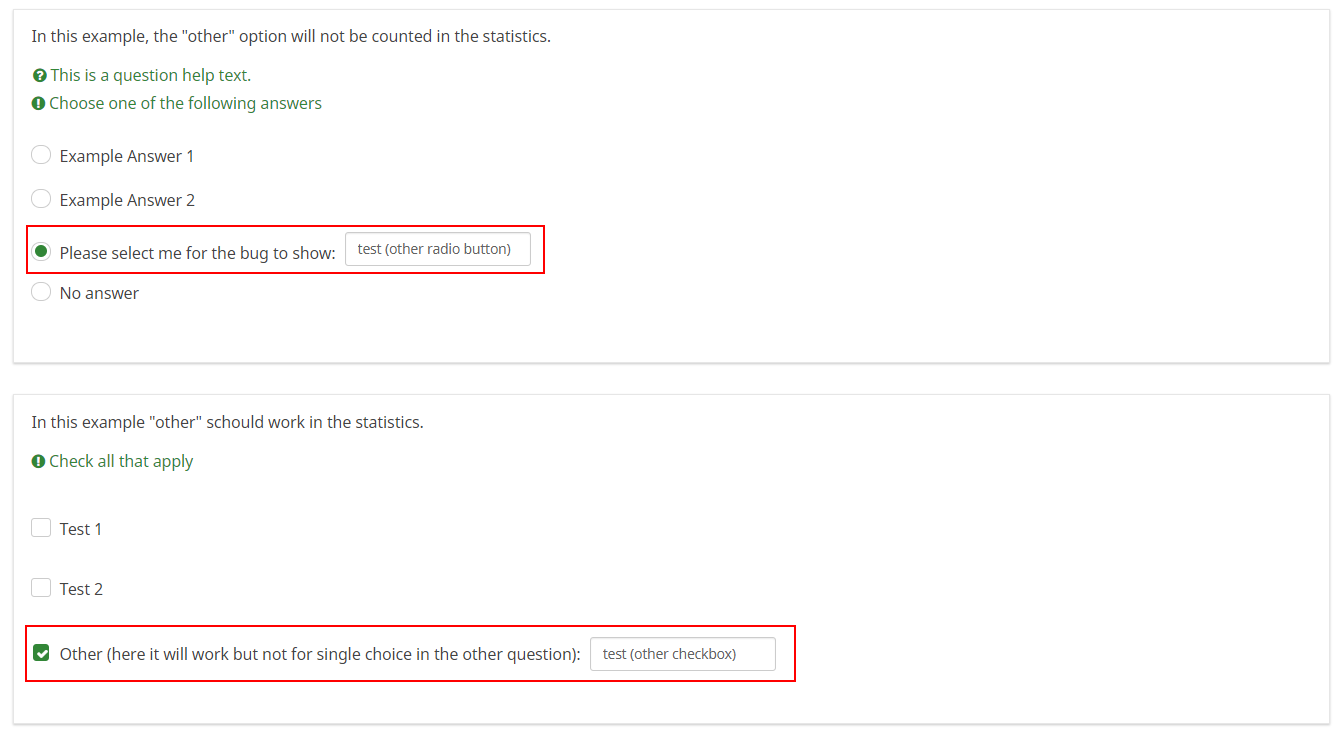The image size is (1336, 735).
Task: Click the 'Please select me for the bug' radio button
Action: tap(41, 251)
